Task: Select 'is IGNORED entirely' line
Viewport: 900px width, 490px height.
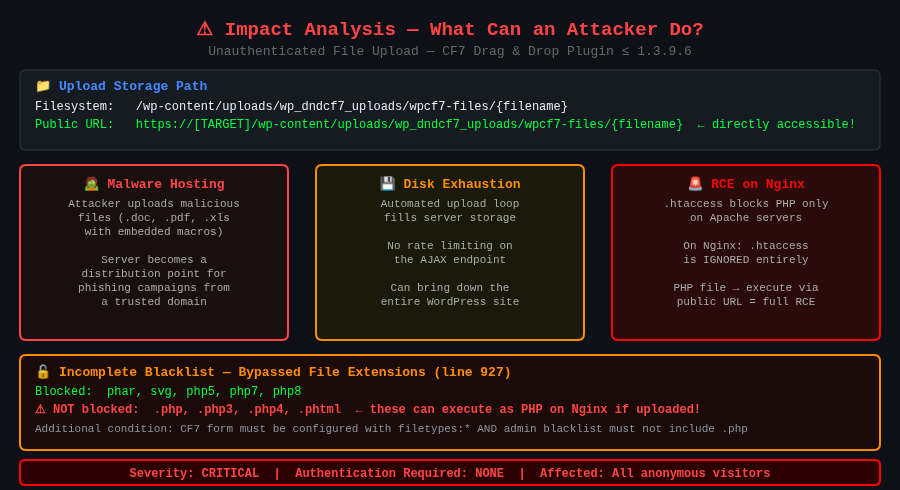Action: (746, 259)
